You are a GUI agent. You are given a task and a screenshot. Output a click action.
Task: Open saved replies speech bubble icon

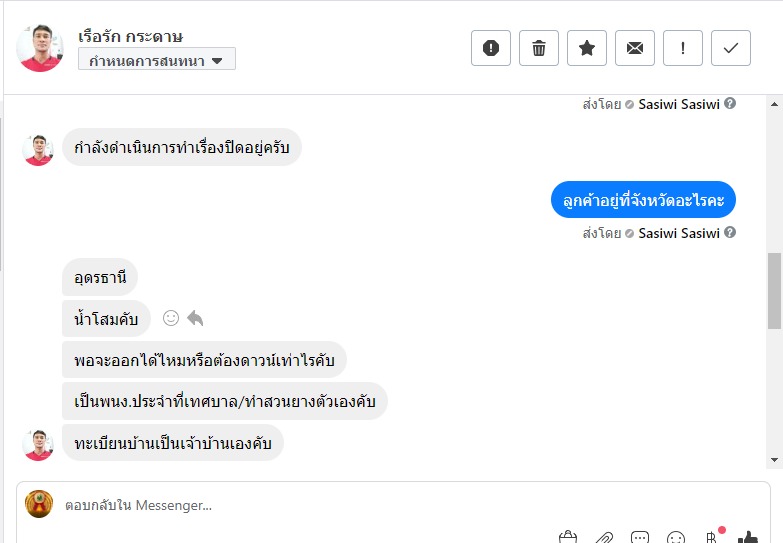640,537
